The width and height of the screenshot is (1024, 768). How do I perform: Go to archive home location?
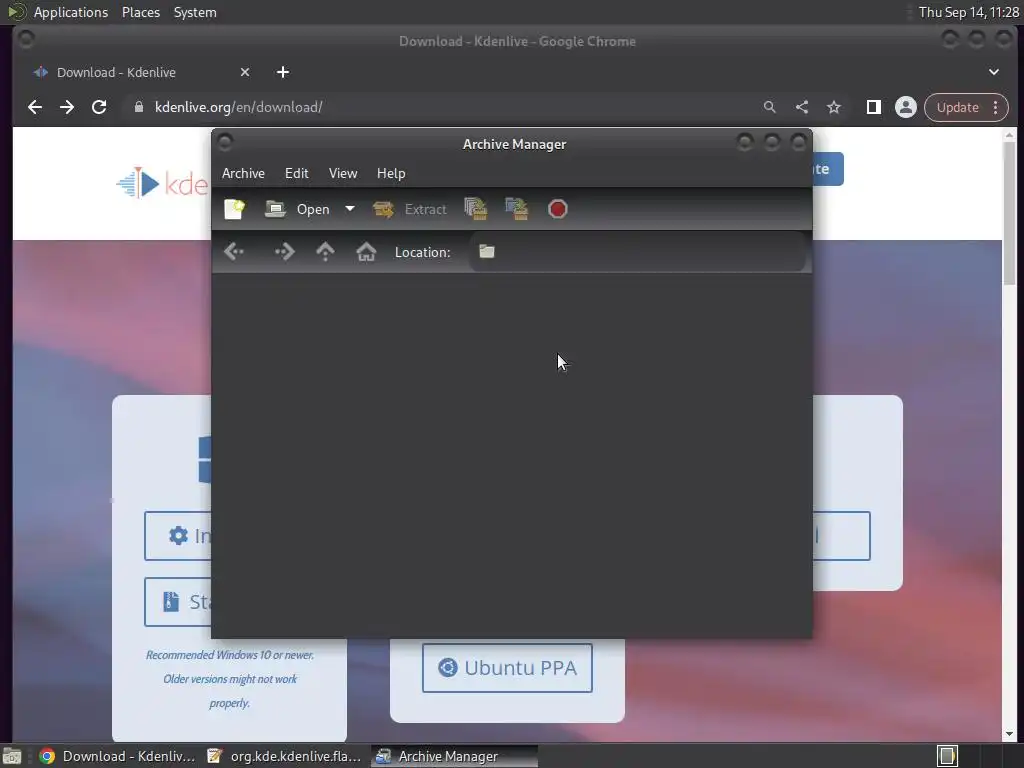pyautogui.click(x=366, y=251)
